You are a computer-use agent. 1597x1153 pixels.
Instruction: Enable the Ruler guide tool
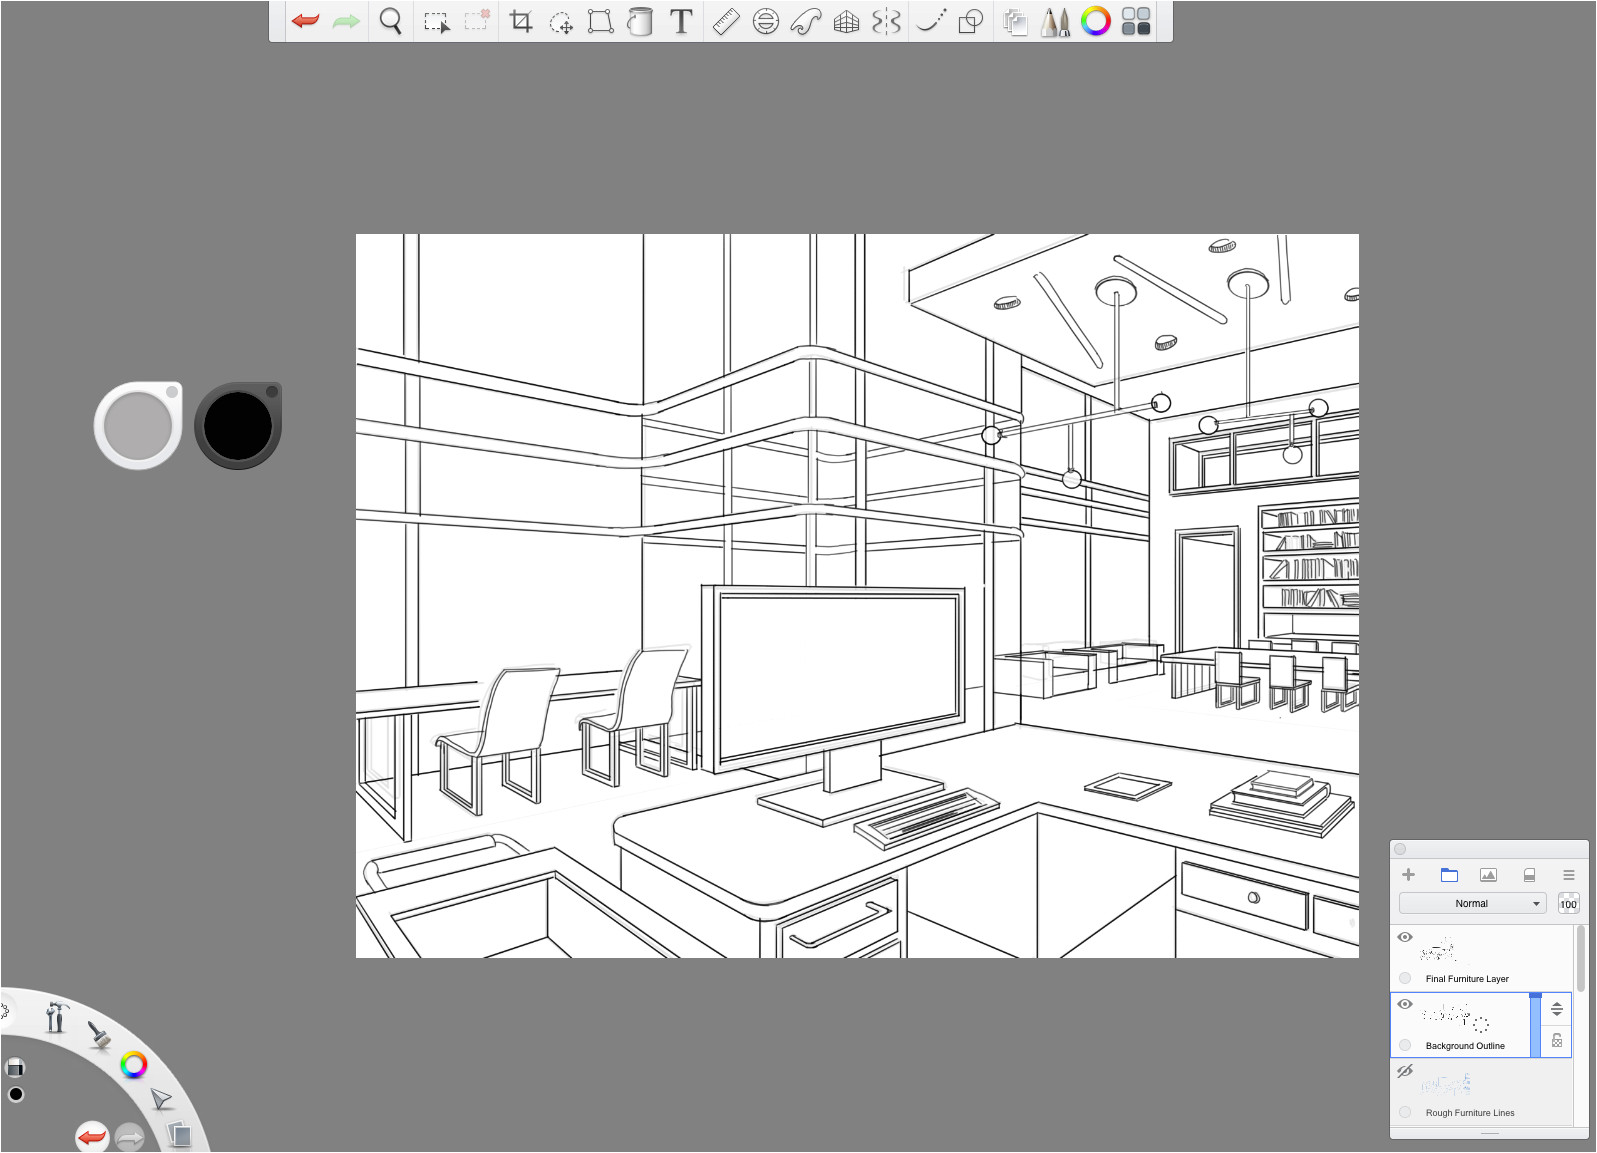pyautogui.click(x=725, y=21)
